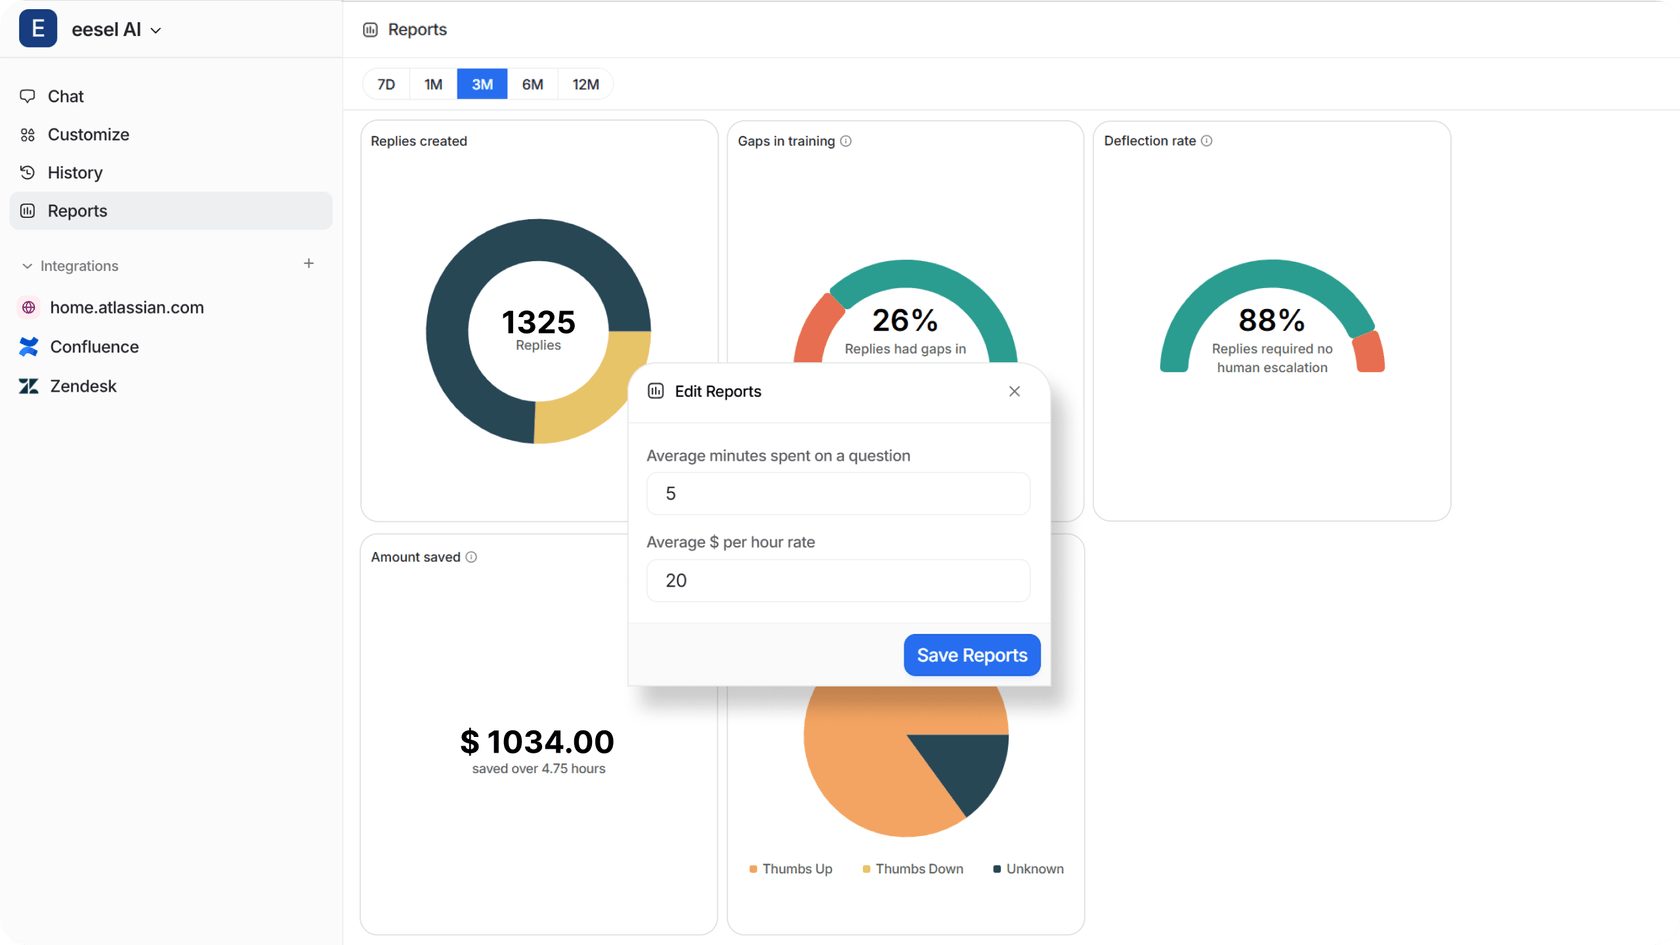
Task: Open the Zendesk integration icon
Action: [29, 385]
